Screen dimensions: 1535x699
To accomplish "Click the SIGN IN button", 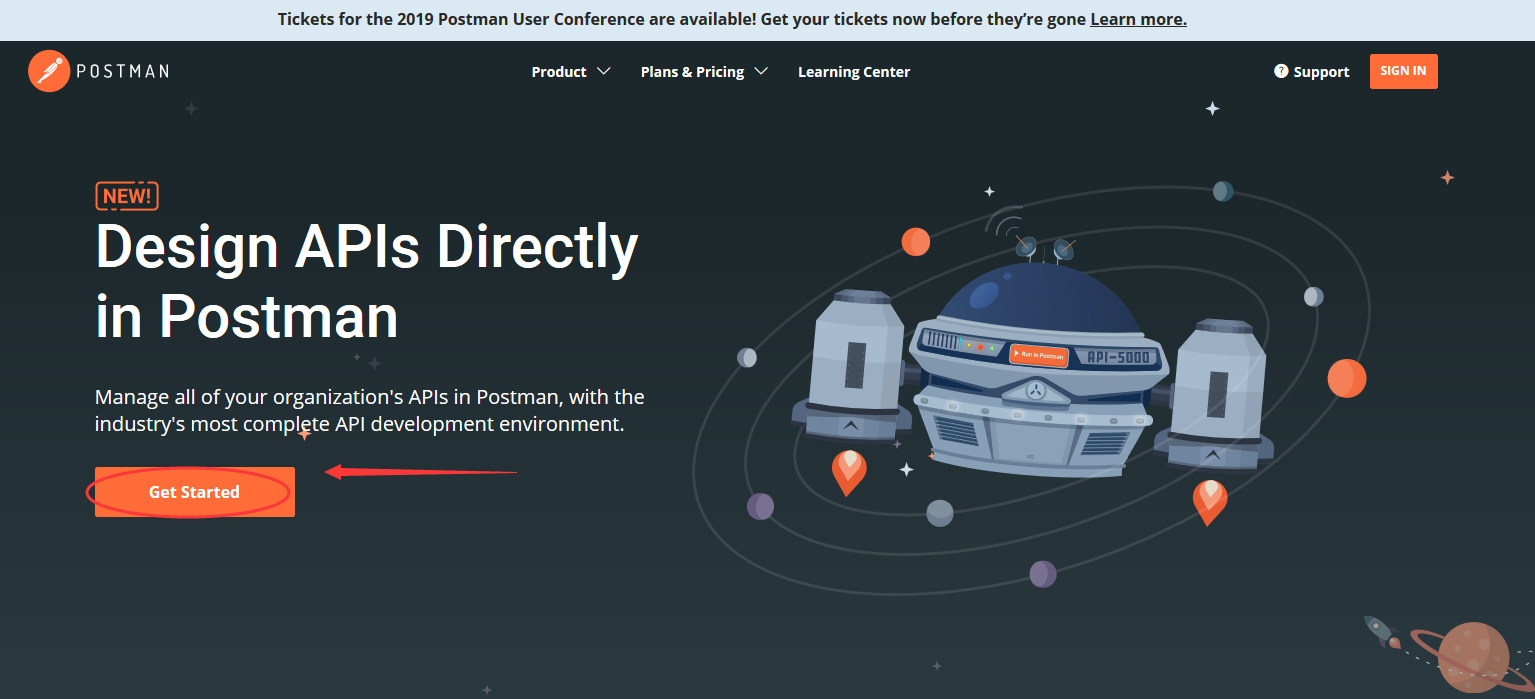I will [1403, 71].
